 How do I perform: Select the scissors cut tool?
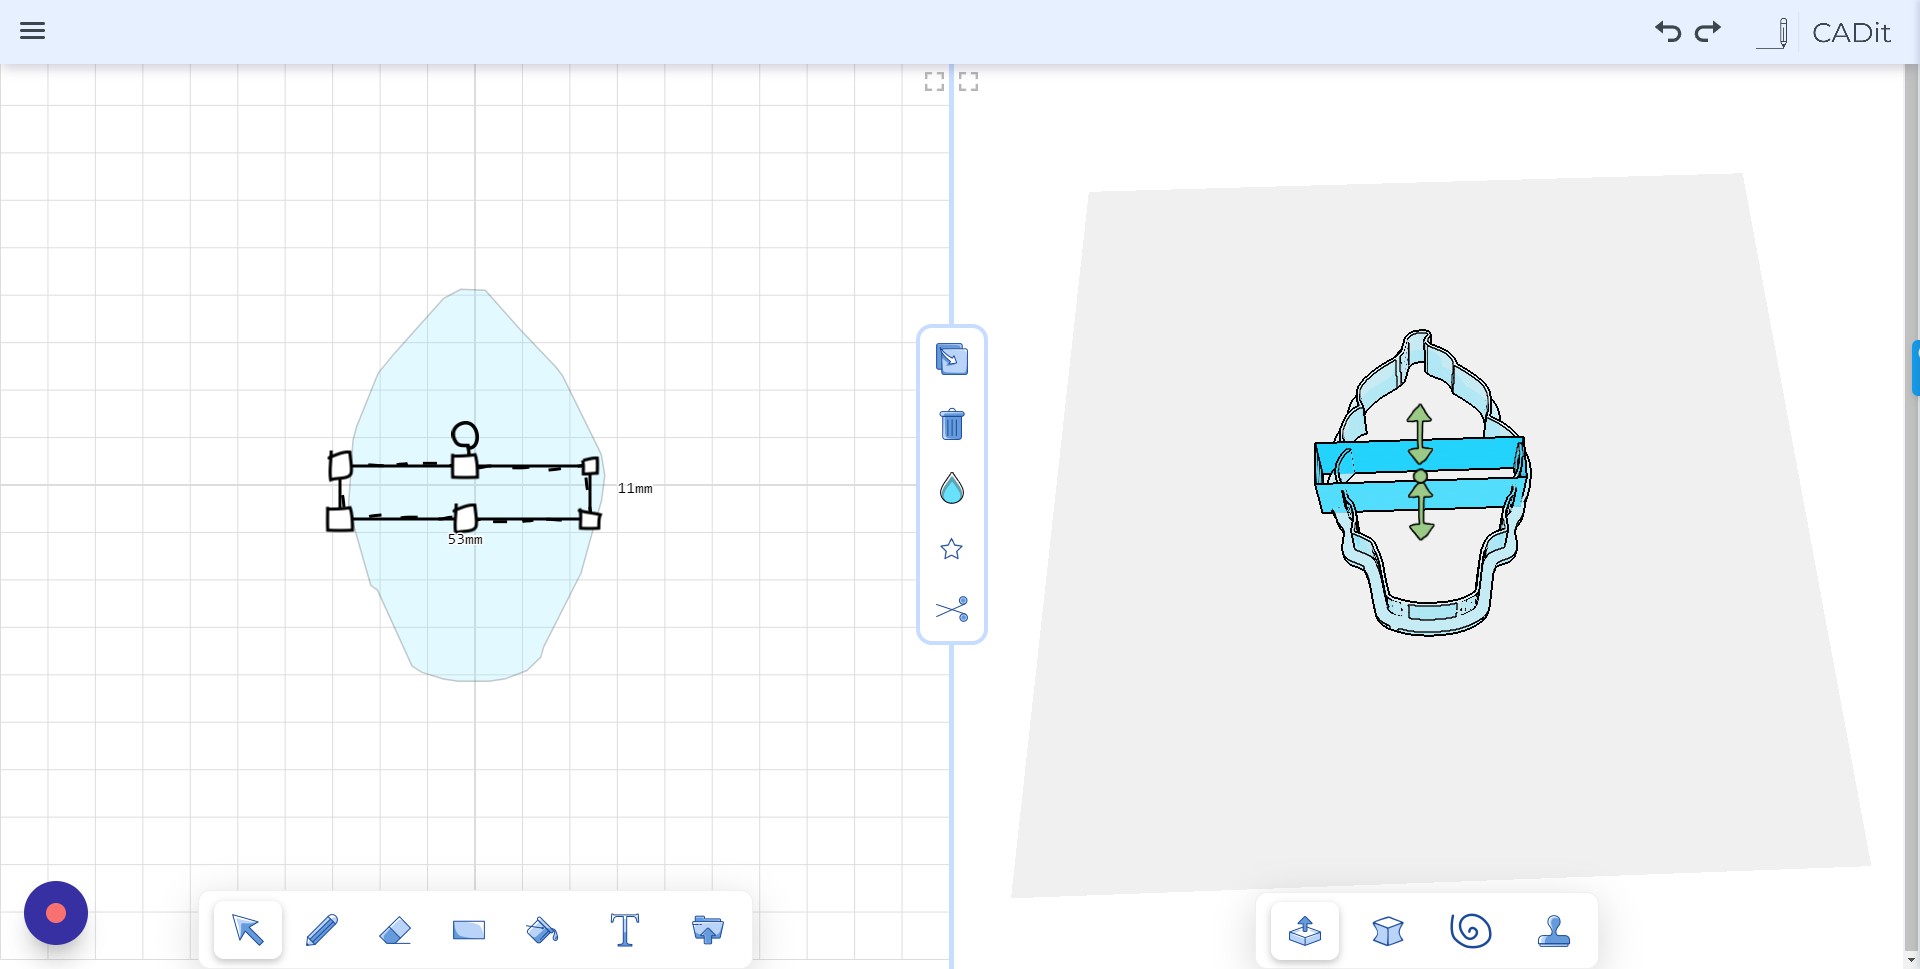point(952,609)
